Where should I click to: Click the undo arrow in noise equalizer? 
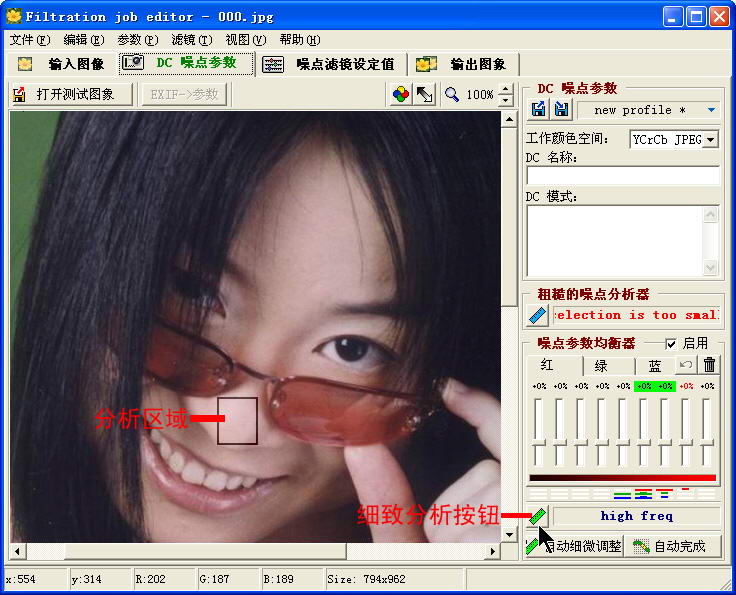coord(686,366)
